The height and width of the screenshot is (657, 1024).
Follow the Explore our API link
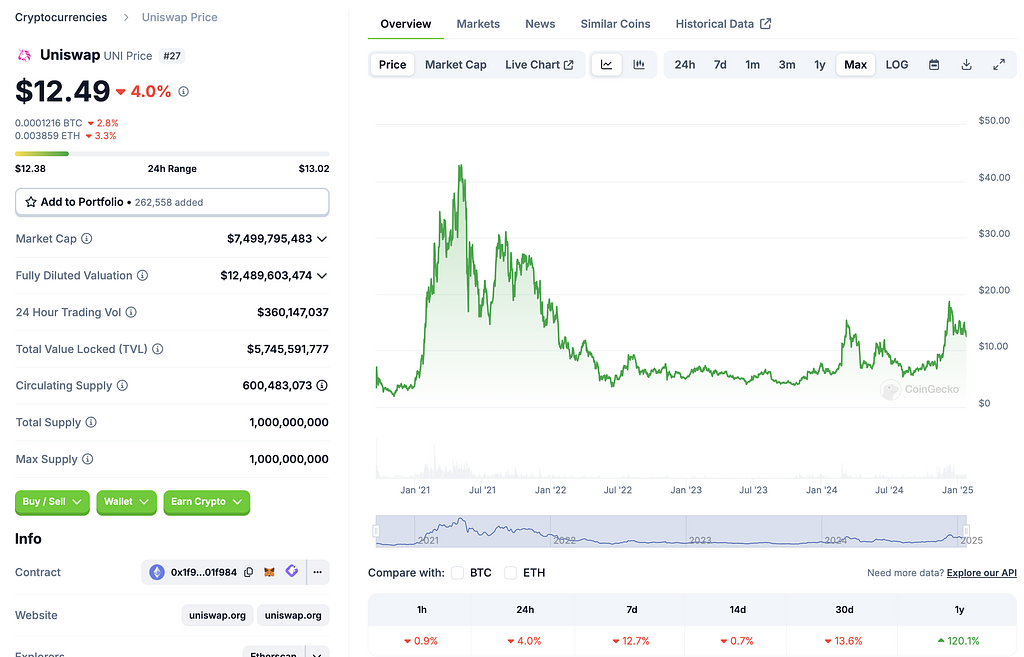coord(981,573)
